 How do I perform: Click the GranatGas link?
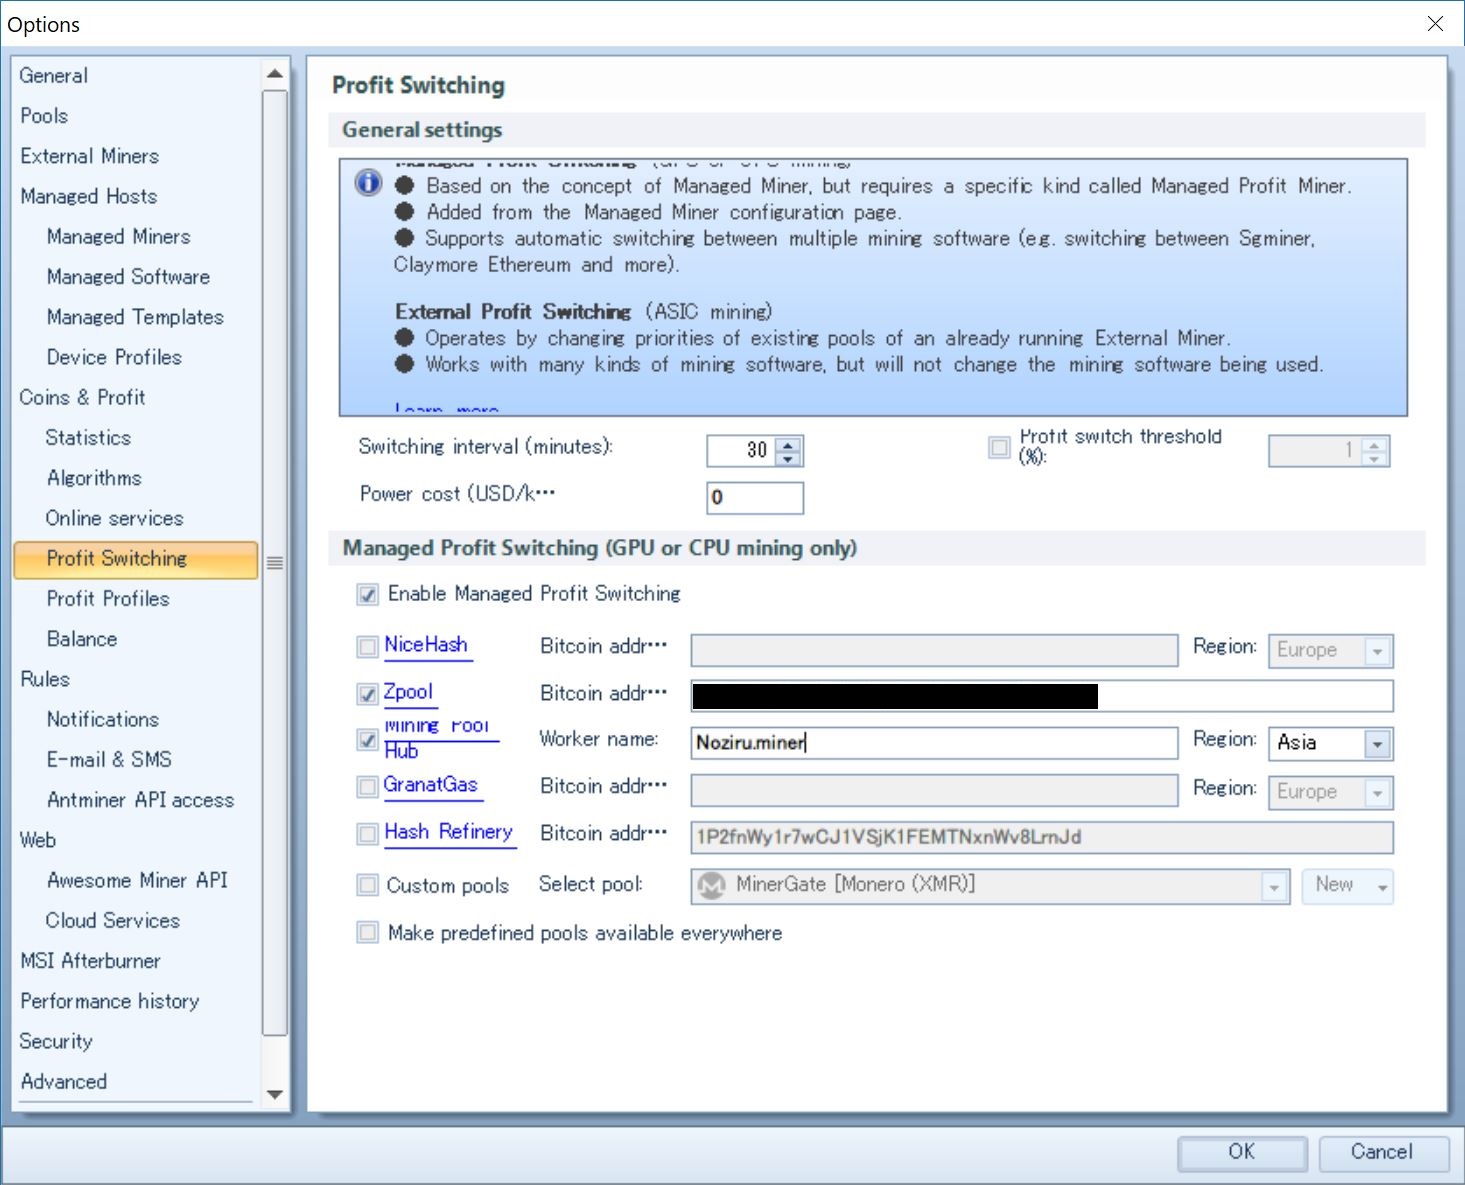point(431,785)
